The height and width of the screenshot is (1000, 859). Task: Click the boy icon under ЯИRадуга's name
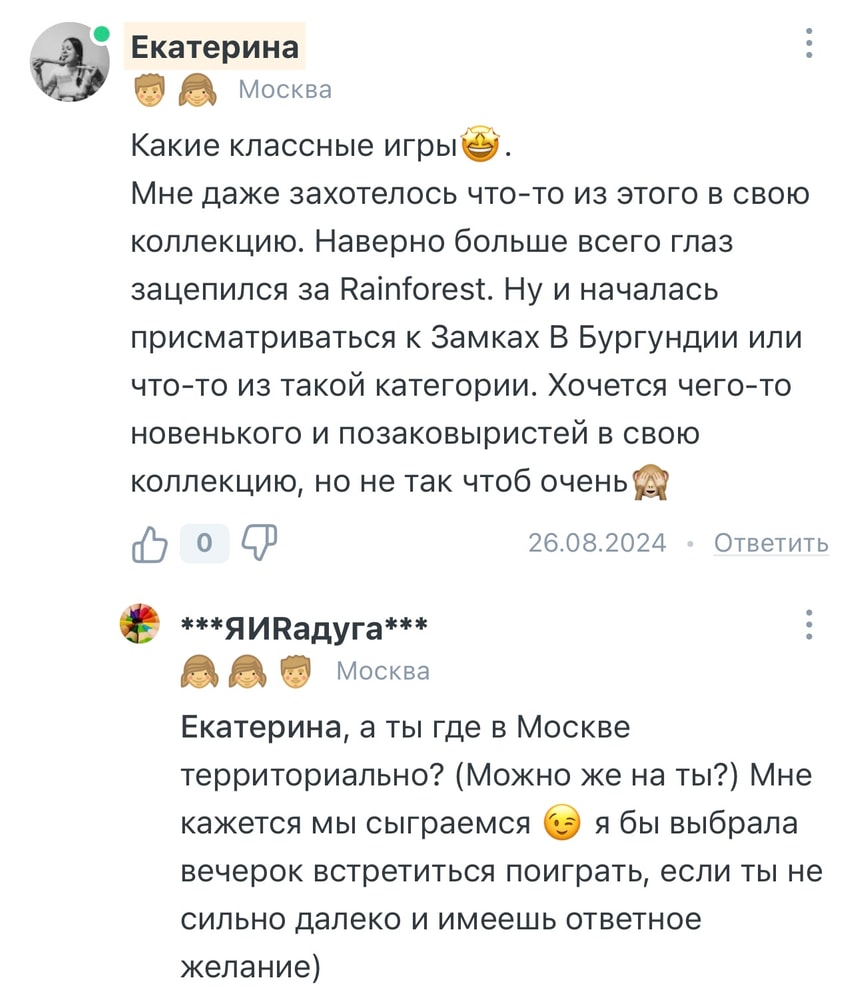[295, 672]
